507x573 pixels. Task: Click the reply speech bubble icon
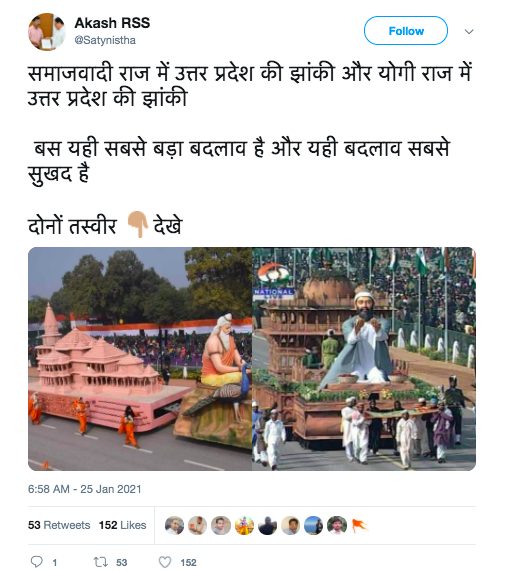click(x=37, y=562)
